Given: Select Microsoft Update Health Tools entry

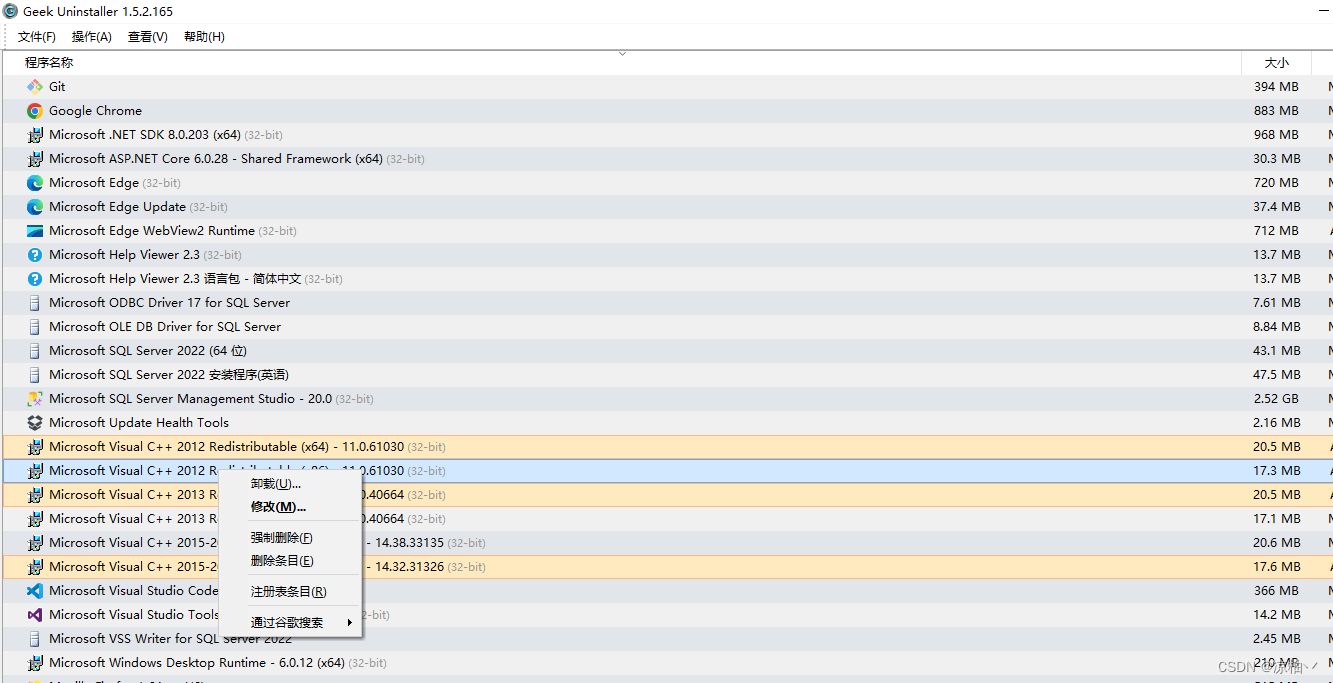Looking at the screenshot, I should [x=139, y=423].
